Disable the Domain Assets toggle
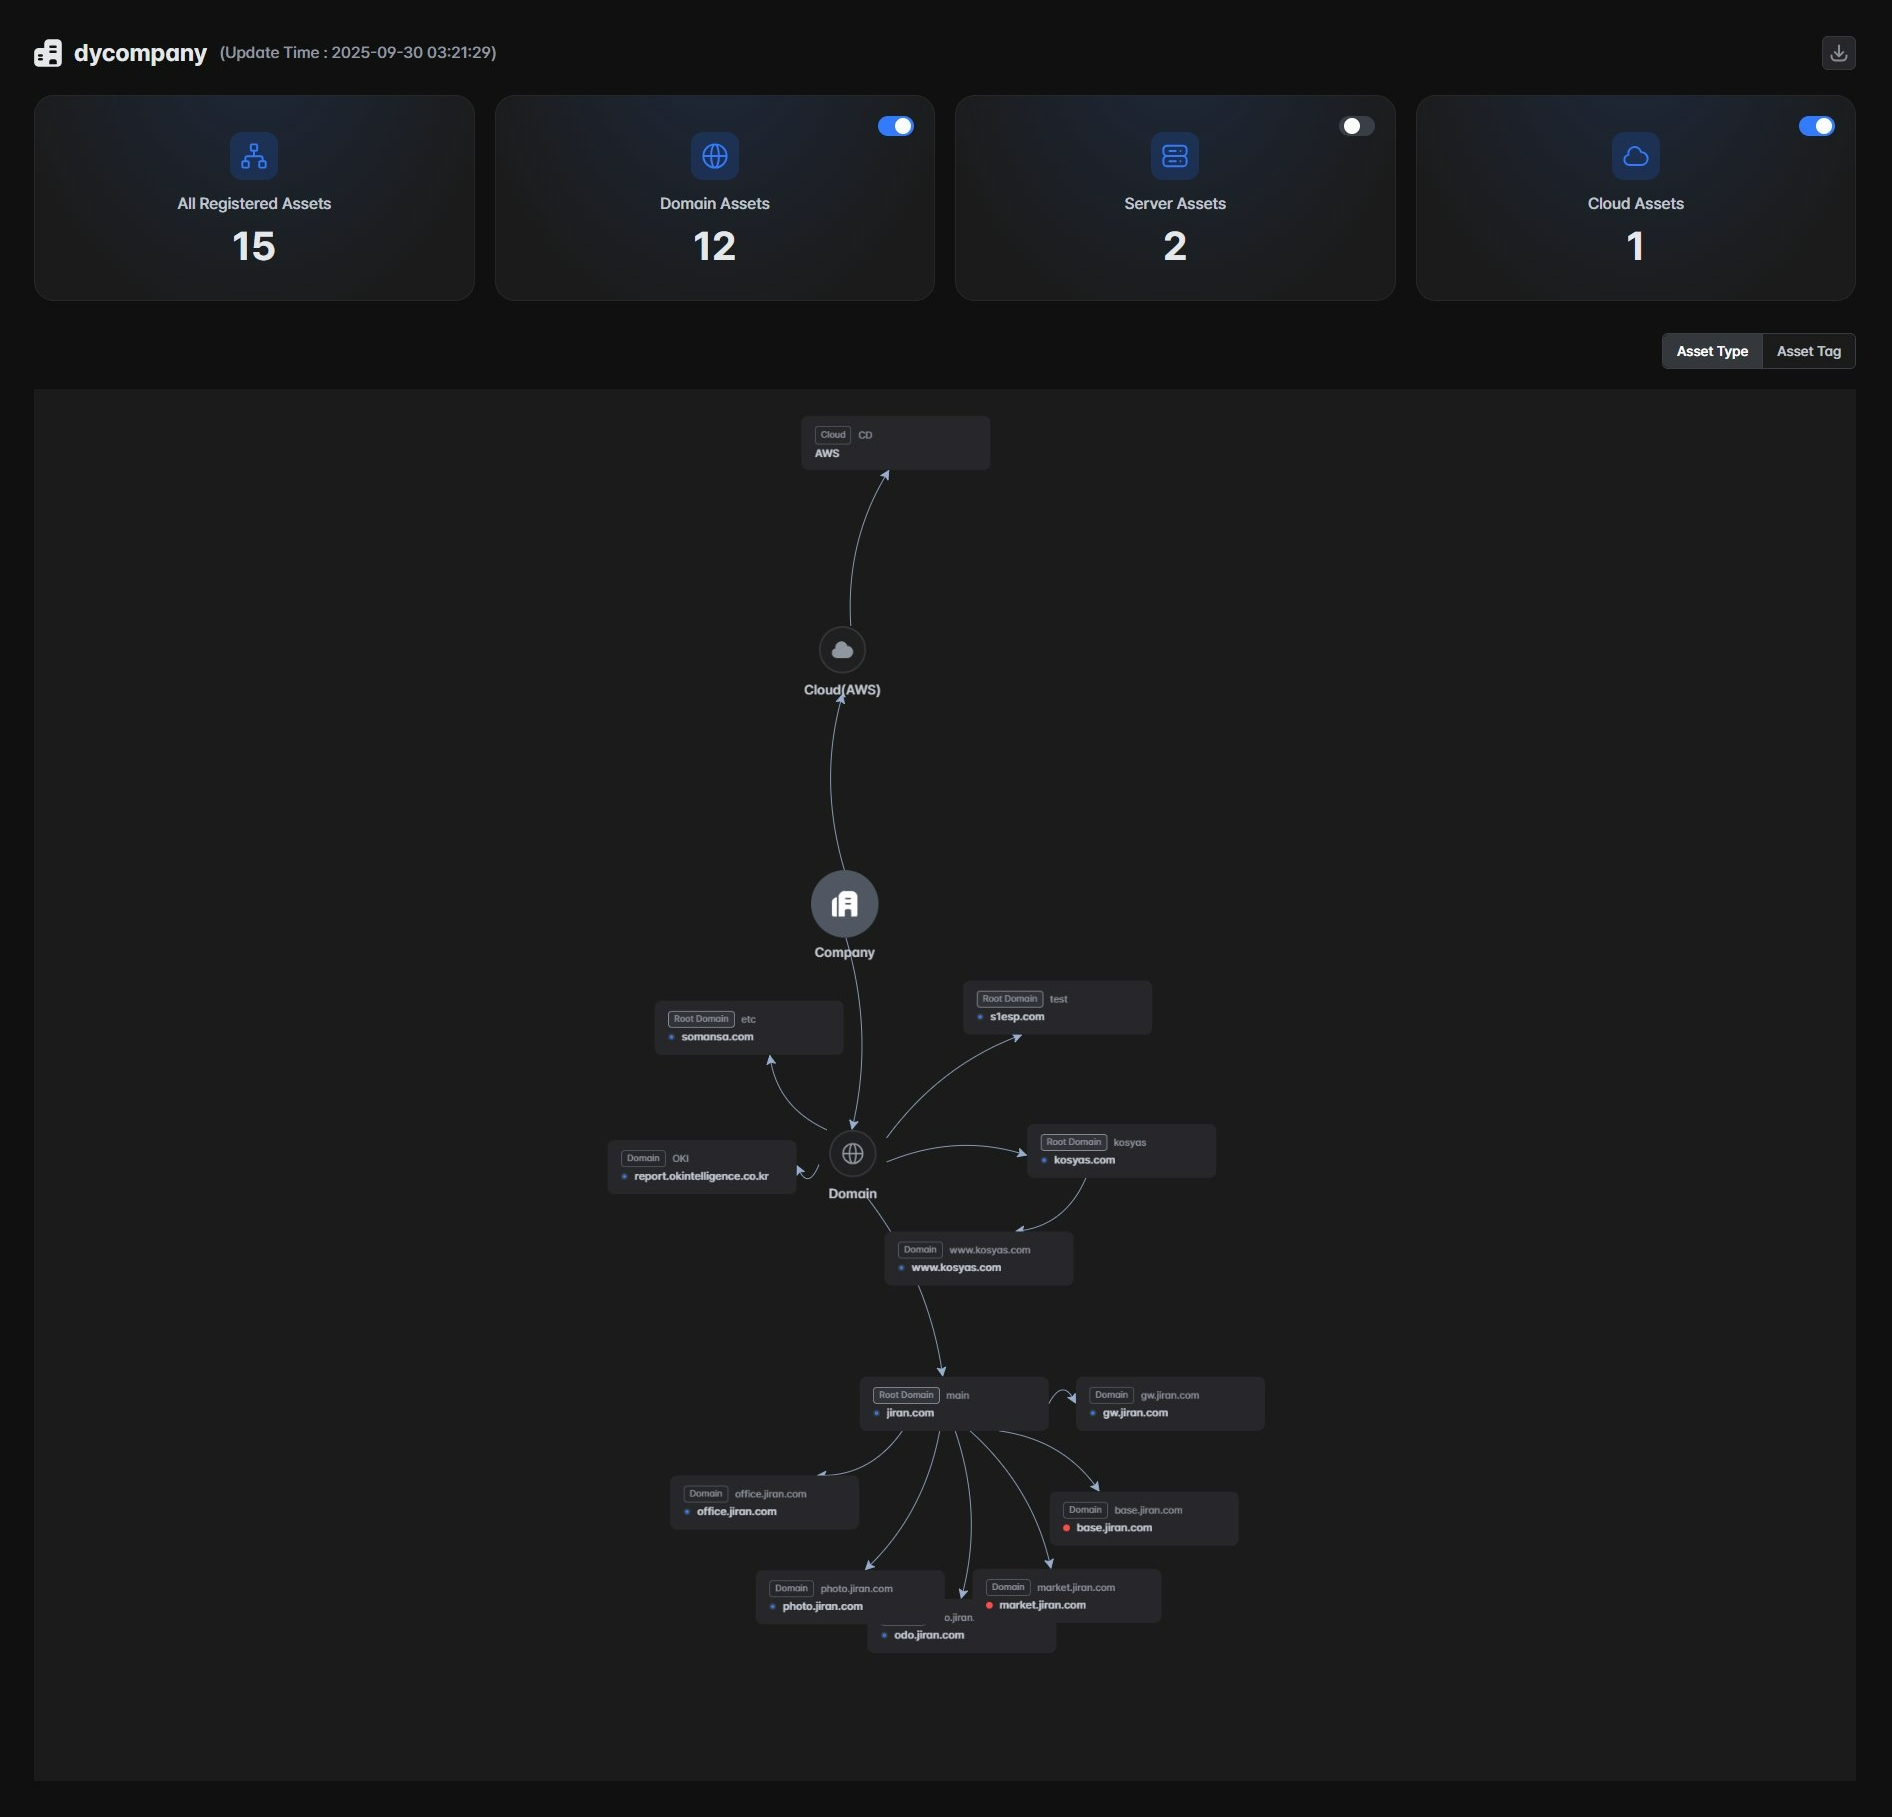The image size is (1892, 1817). tap(895, 126)
